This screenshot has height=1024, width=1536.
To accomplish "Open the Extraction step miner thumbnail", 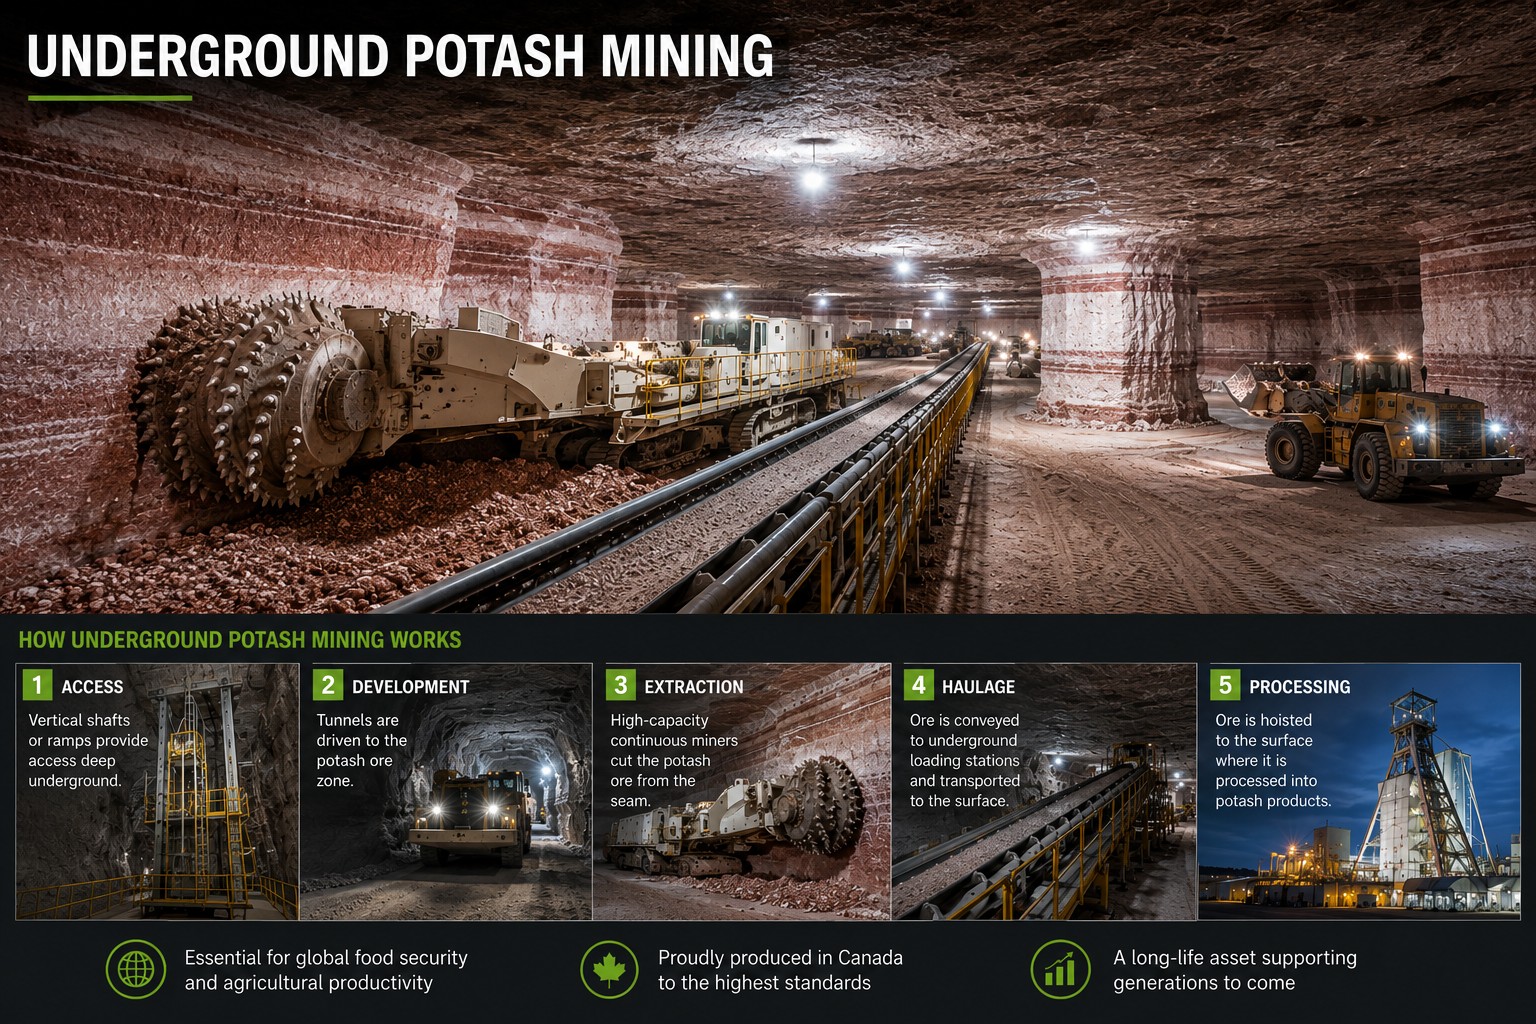I will pyautogui.click(x=742, y=791).
